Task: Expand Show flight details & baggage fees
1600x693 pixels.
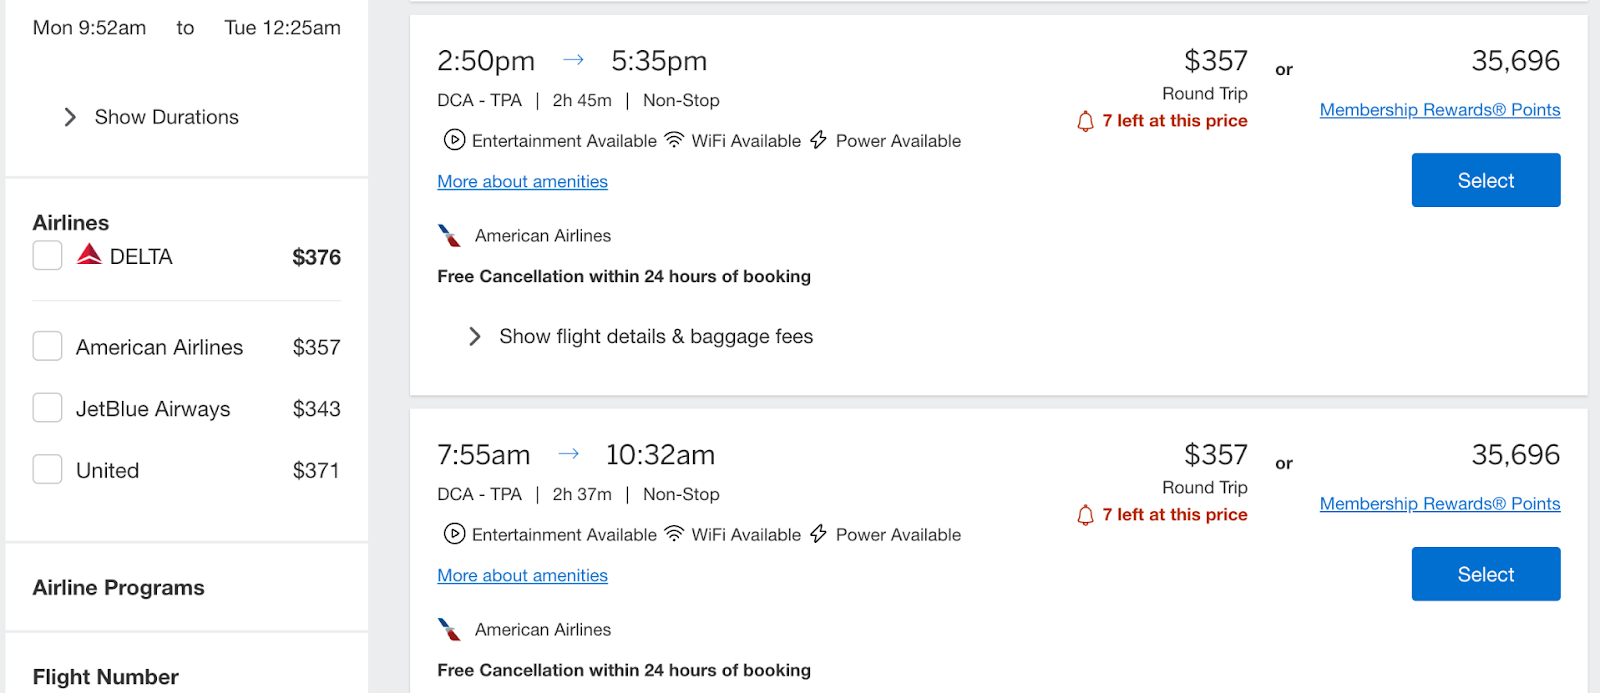Action: (641, 337)
